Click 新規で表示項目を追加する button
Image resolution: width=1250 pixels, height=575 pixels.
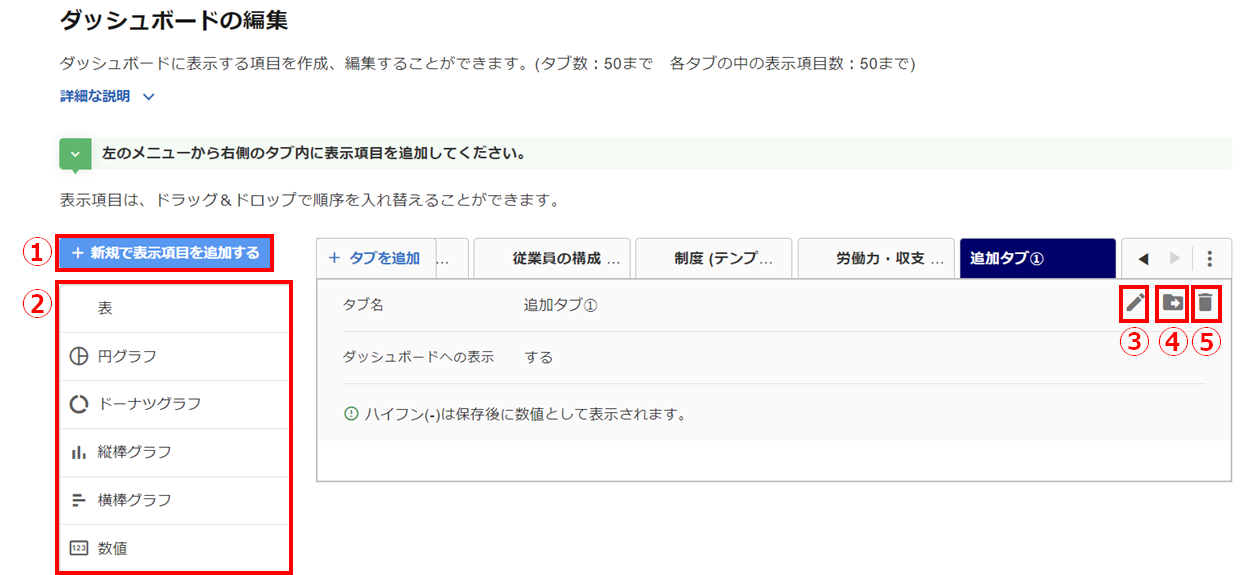click(166, 254)
